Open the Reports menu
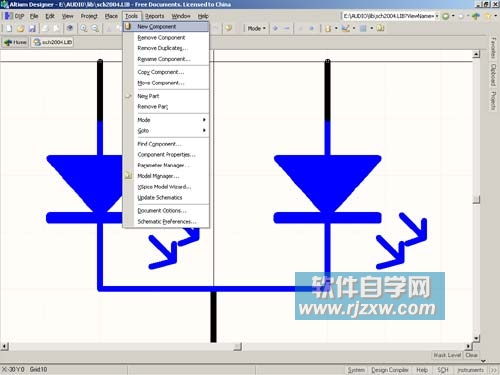This screenshot has width=500, height=375. point(154,16)
